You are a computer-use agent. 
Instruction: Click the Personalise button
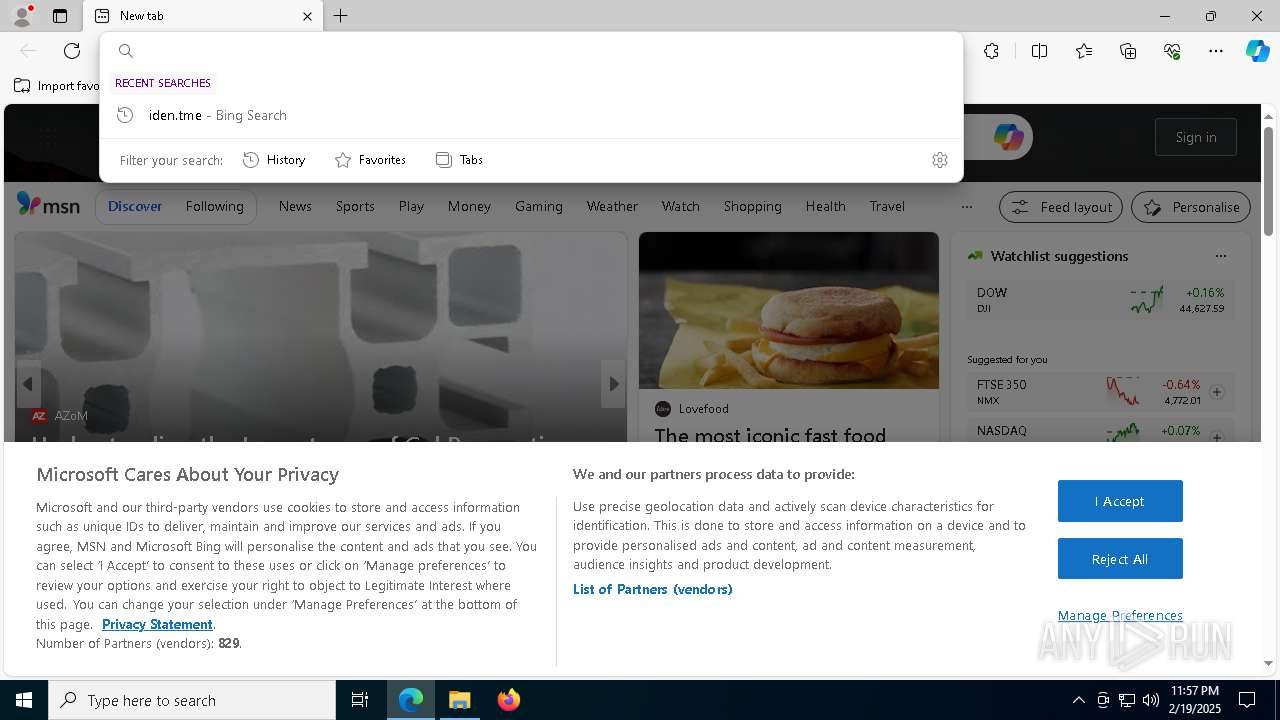tap(1191, 207)
